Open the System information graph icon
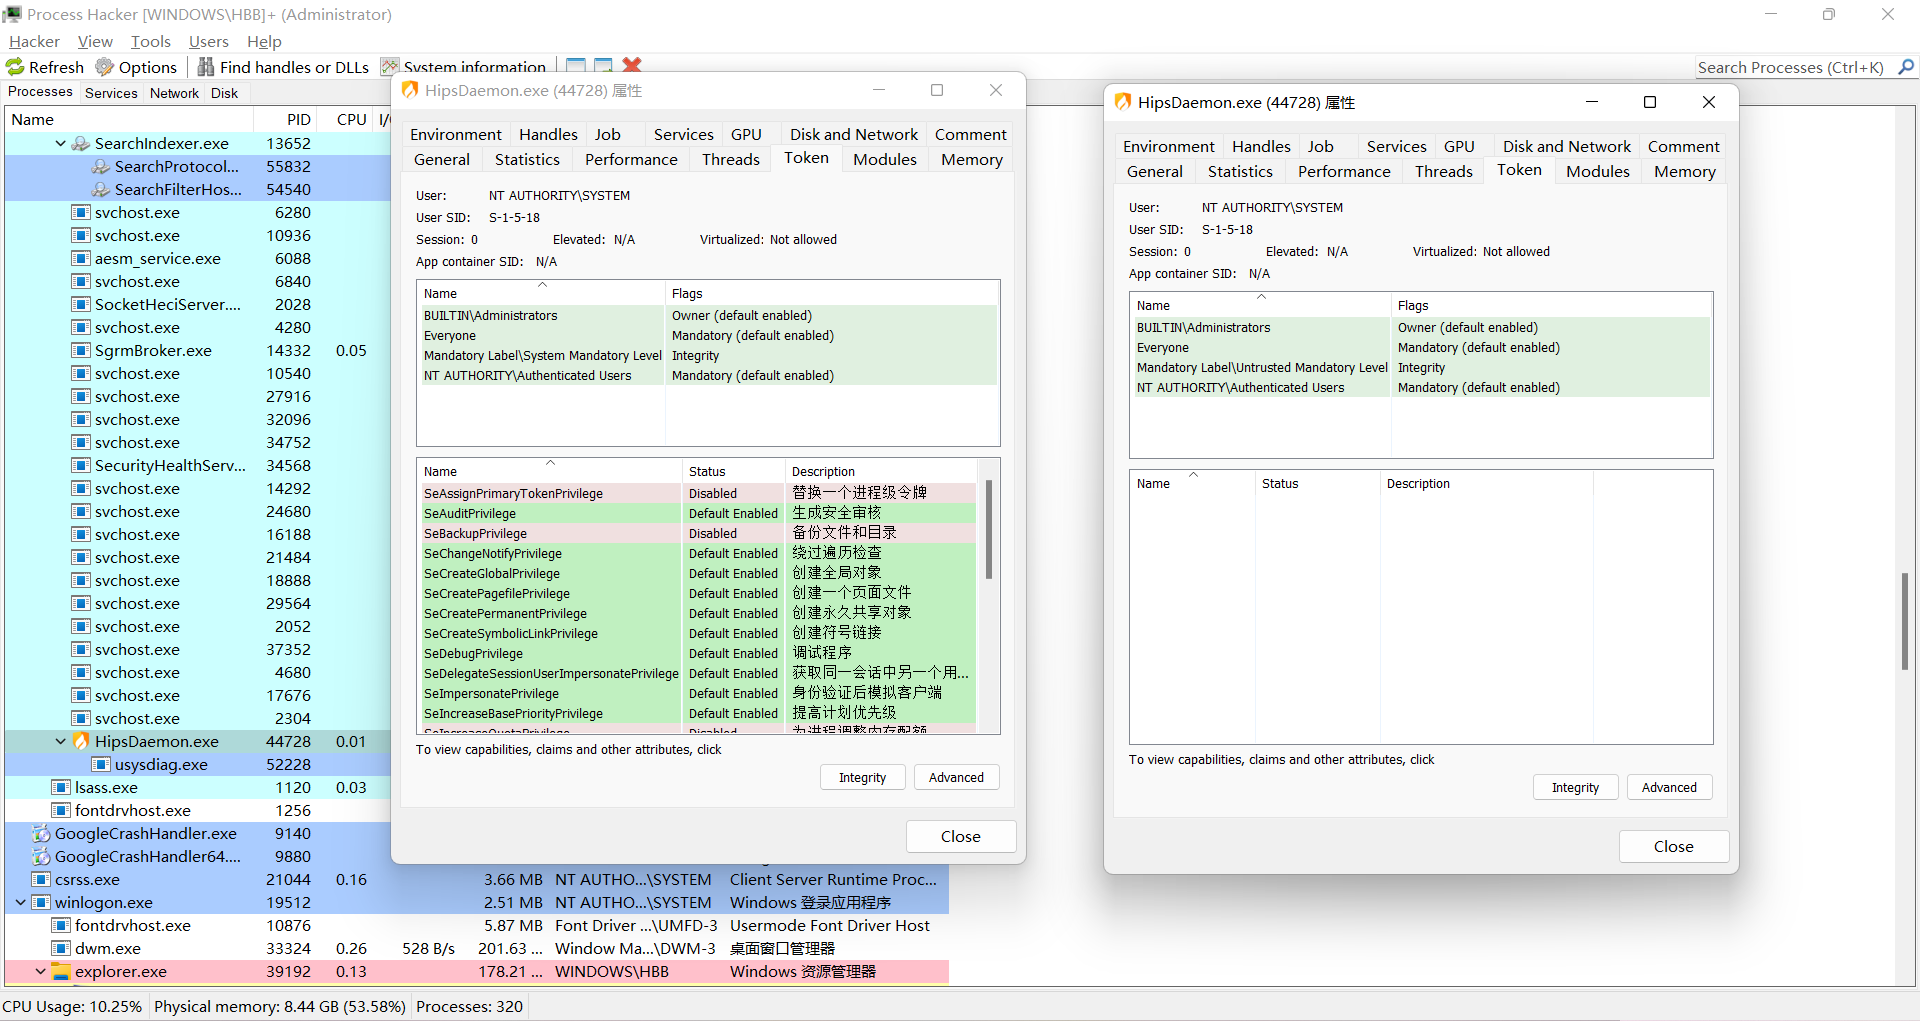The image size is (1920, 1021). click(389, 67)
